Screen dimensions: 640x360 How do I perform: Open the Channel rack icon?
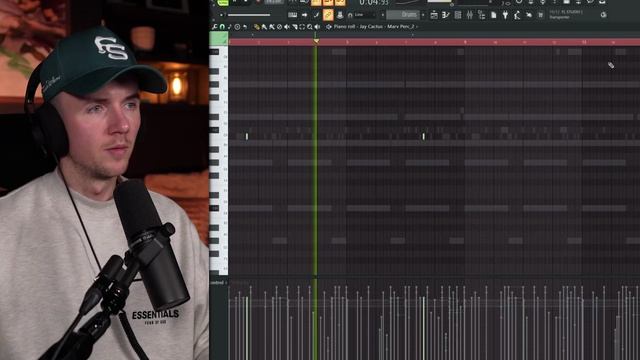coord(458,15)
